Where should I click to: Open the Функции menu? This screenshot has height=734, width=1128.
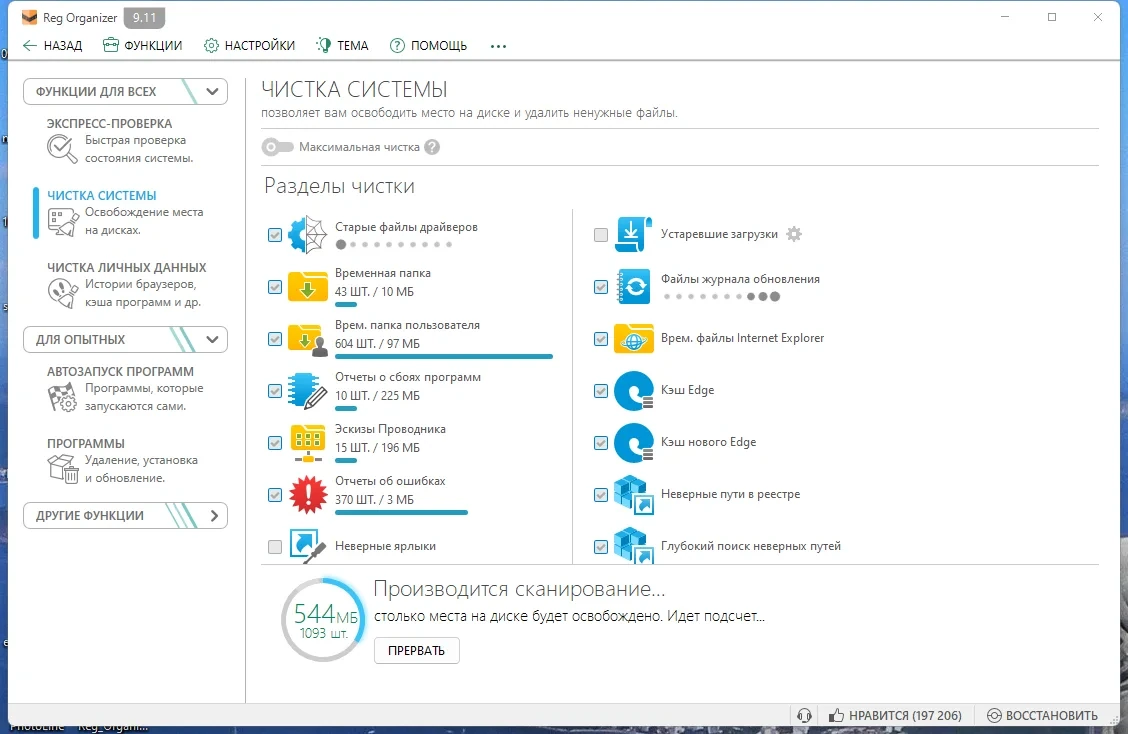point(142,46)
